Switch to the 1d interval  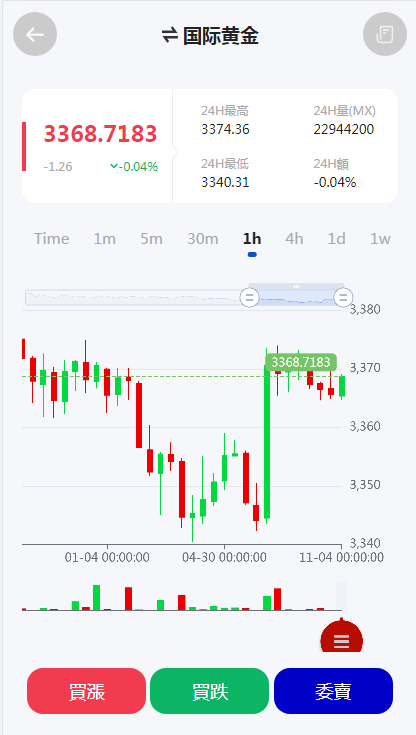point(336,239)
